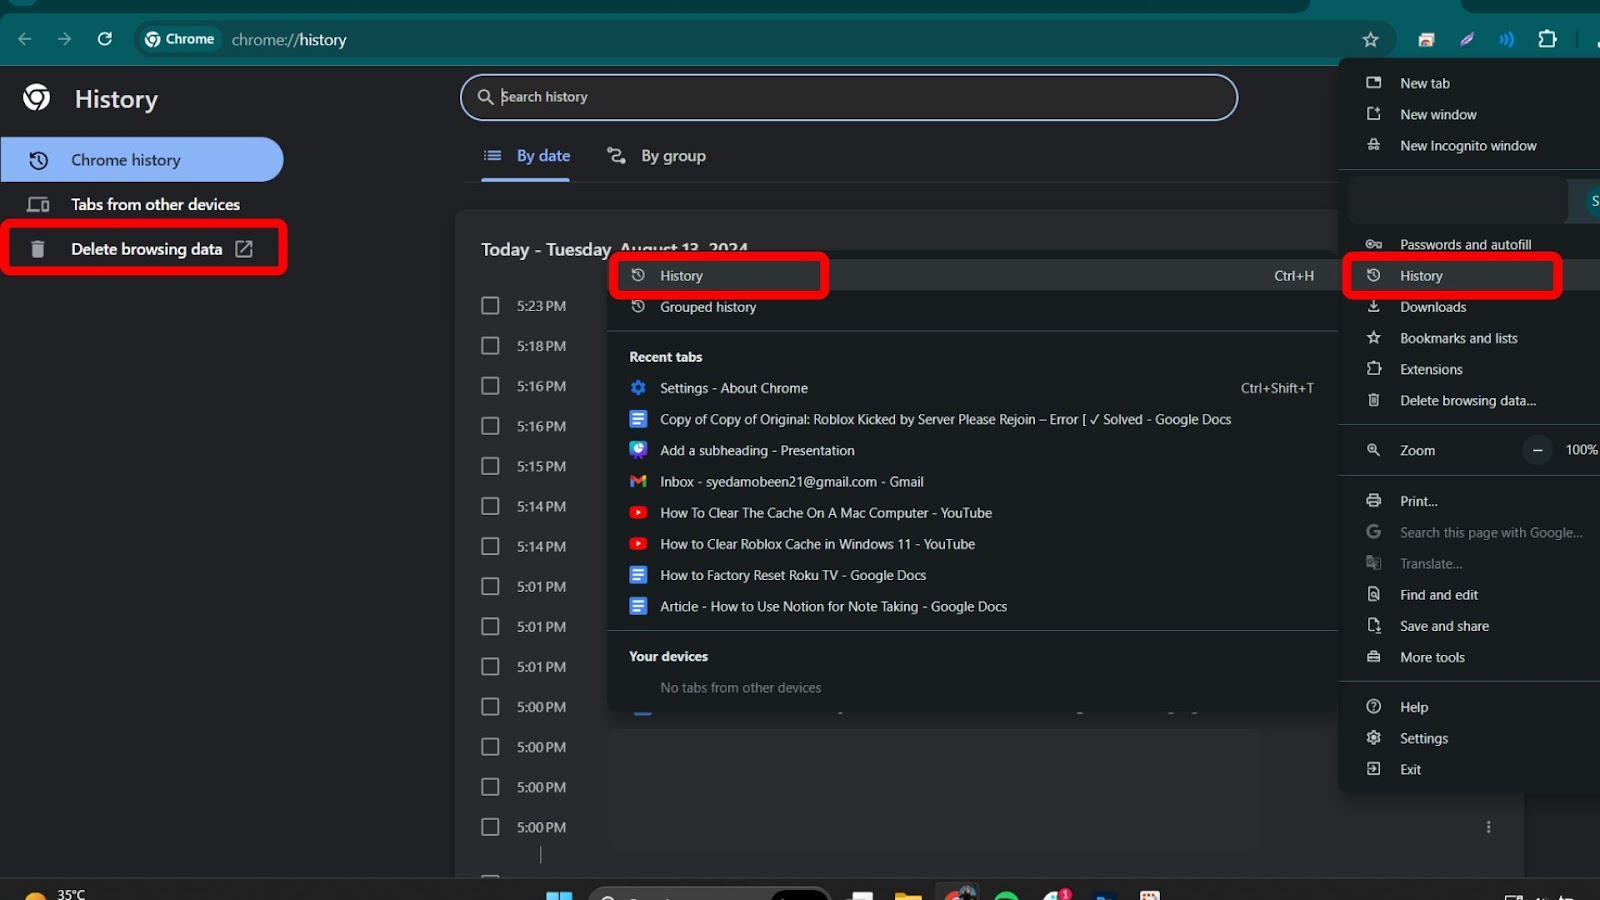The width and height of the screenshot is (1600, 900).
Task: Check the 5:23 PM history entry checkbox
Action: point(490,305)
